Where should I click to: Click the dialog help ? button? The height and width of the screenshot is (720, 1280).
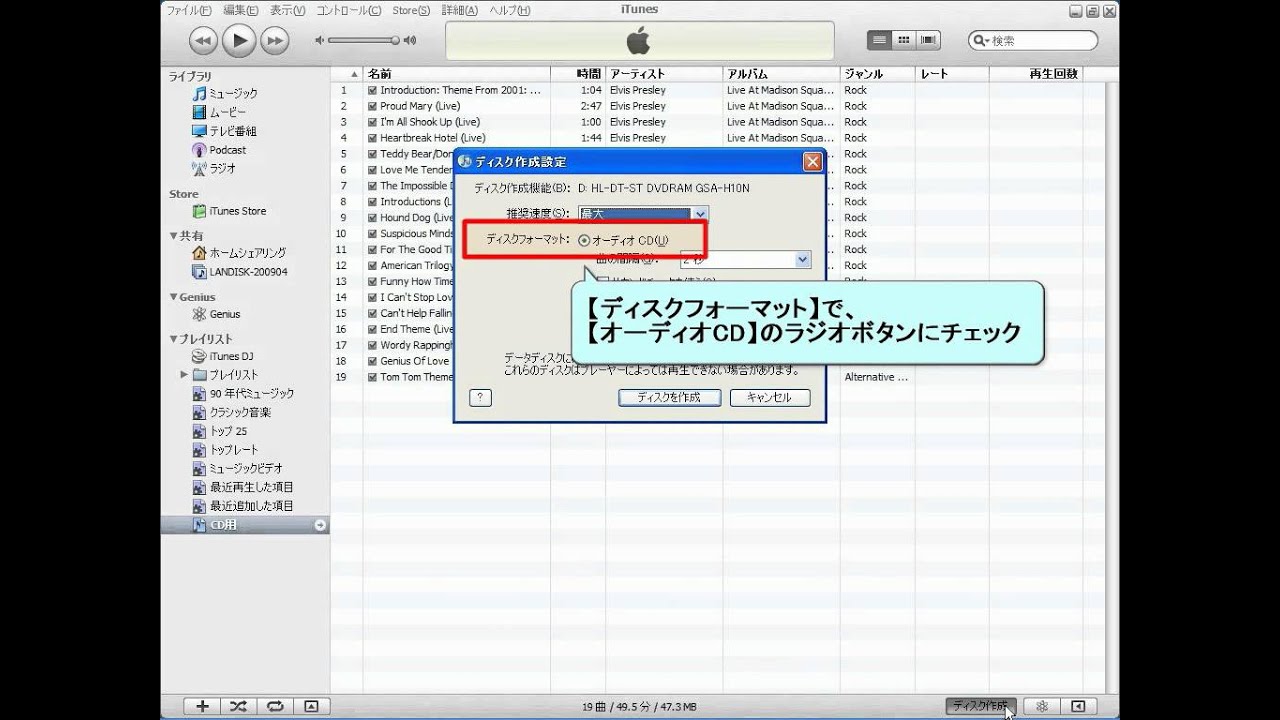[x=480, y=397]
